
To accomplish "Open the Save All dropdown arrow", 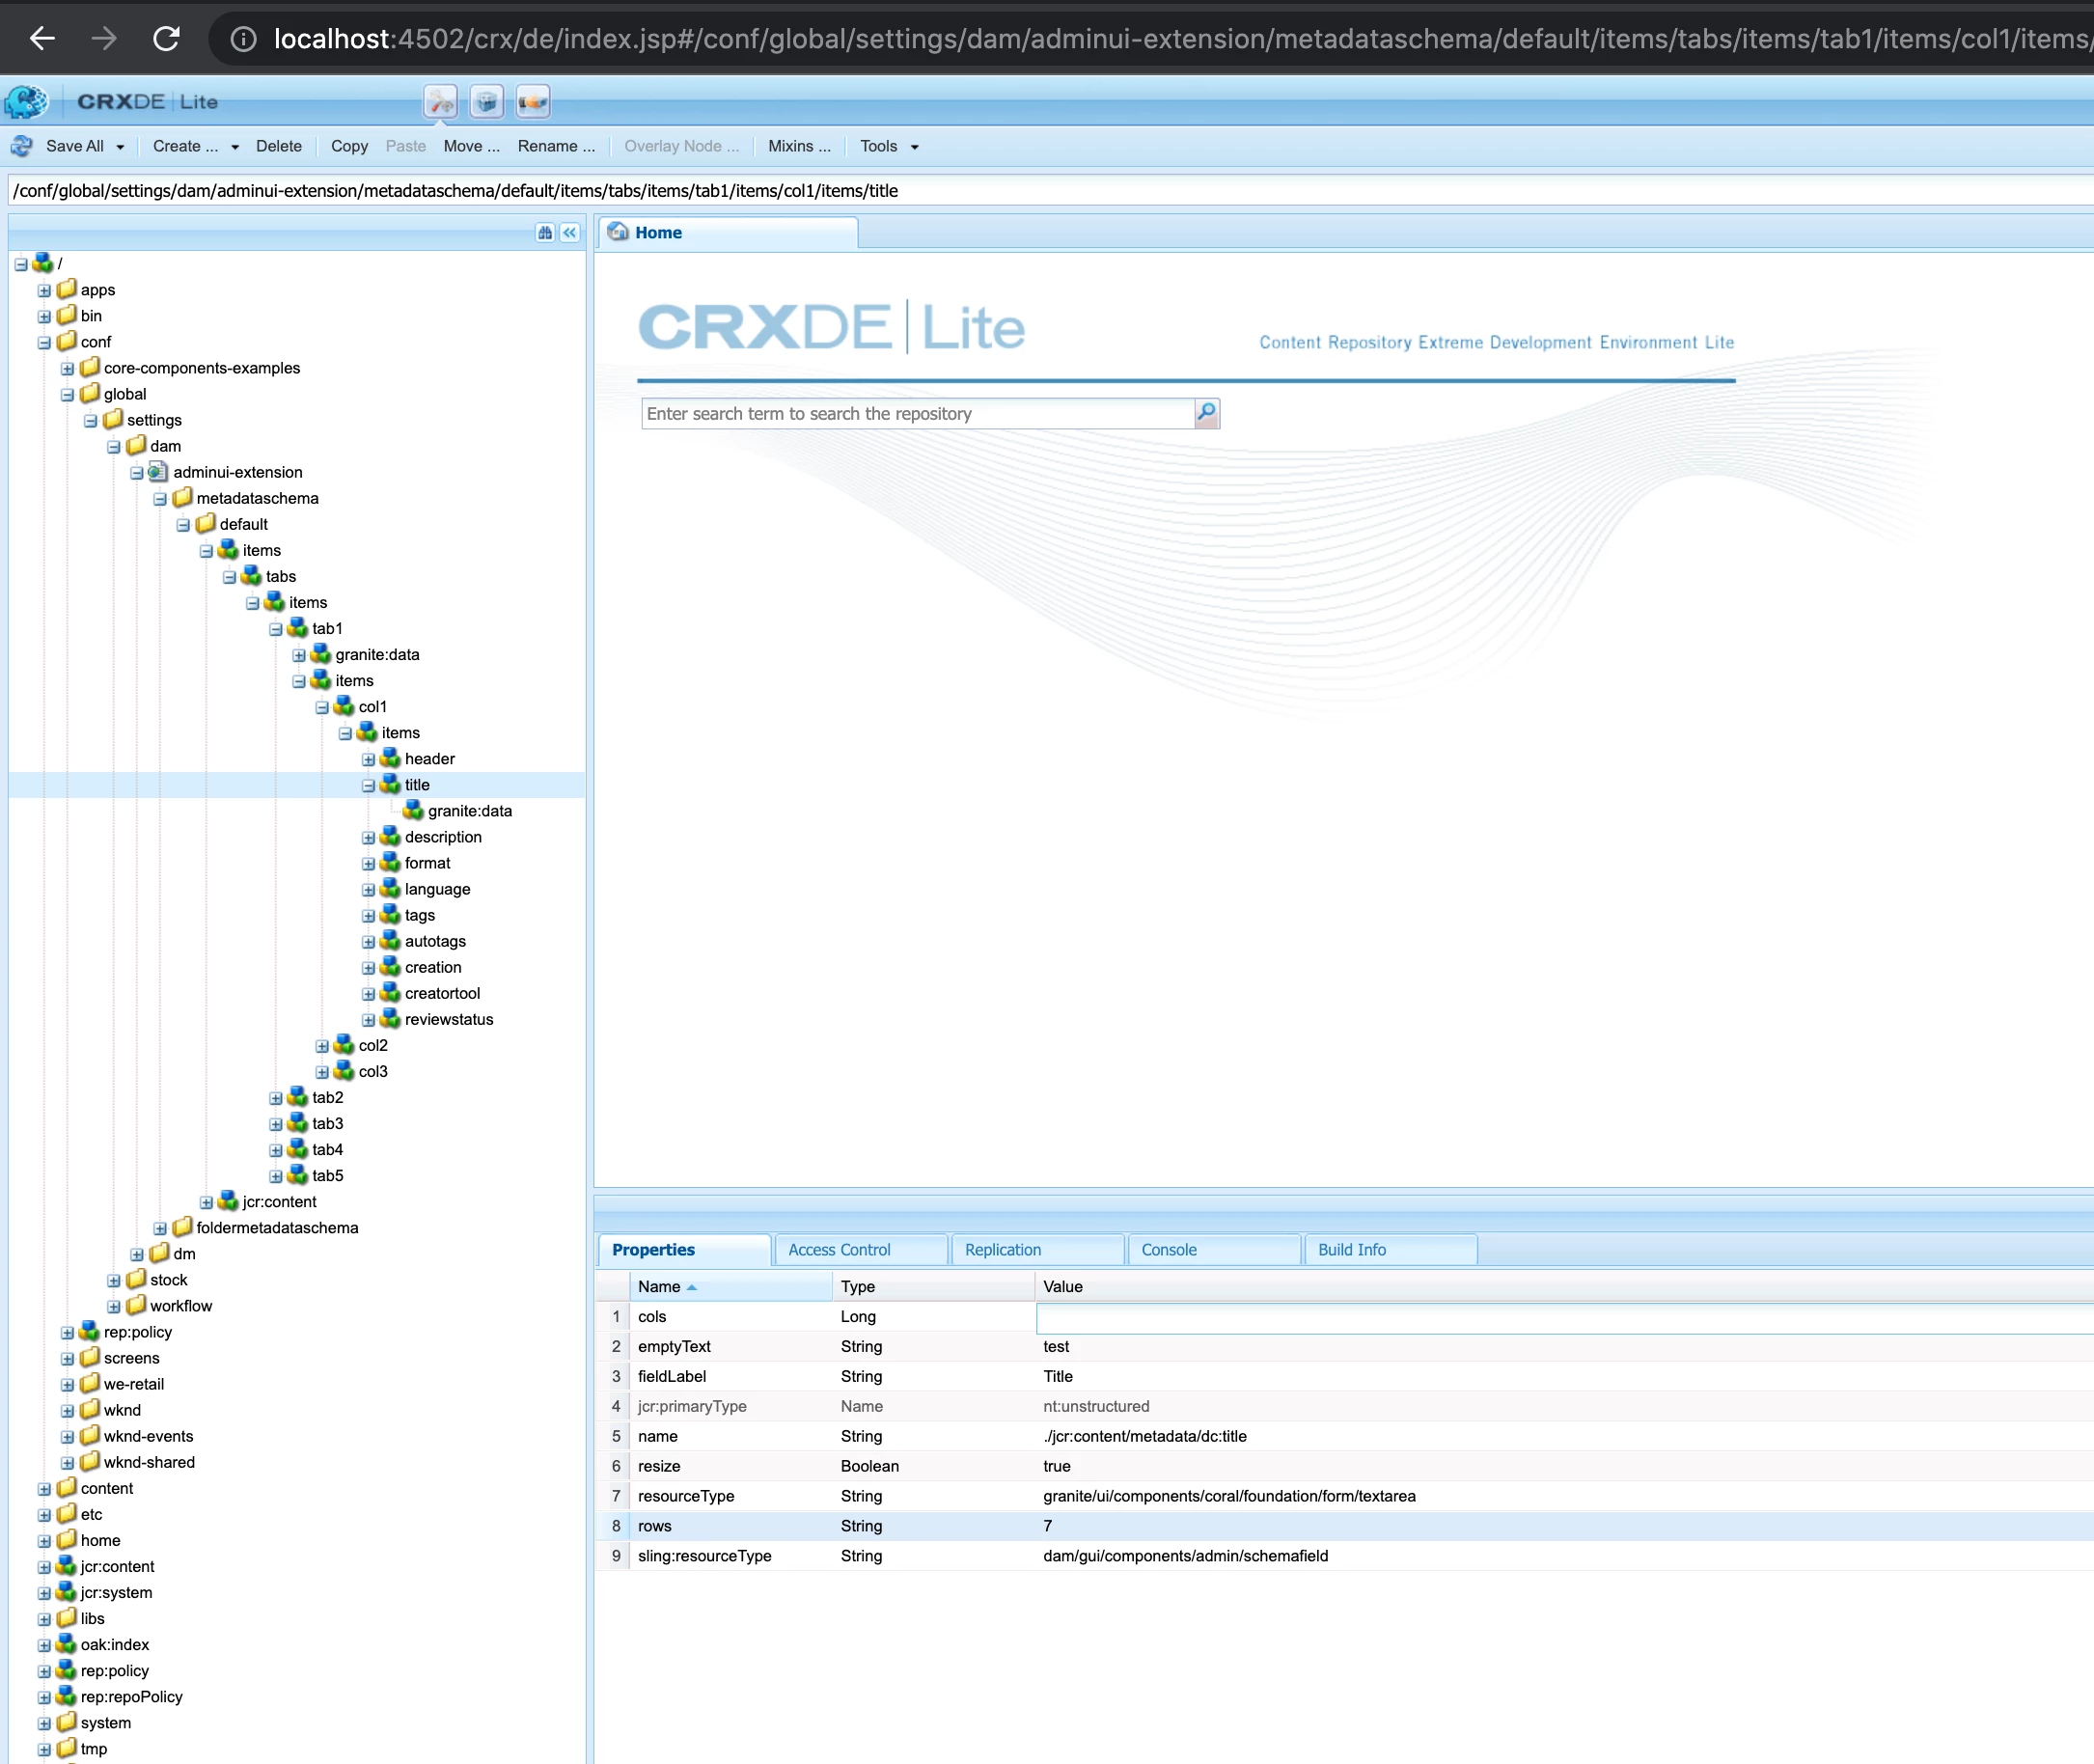I will coord(120,147).
